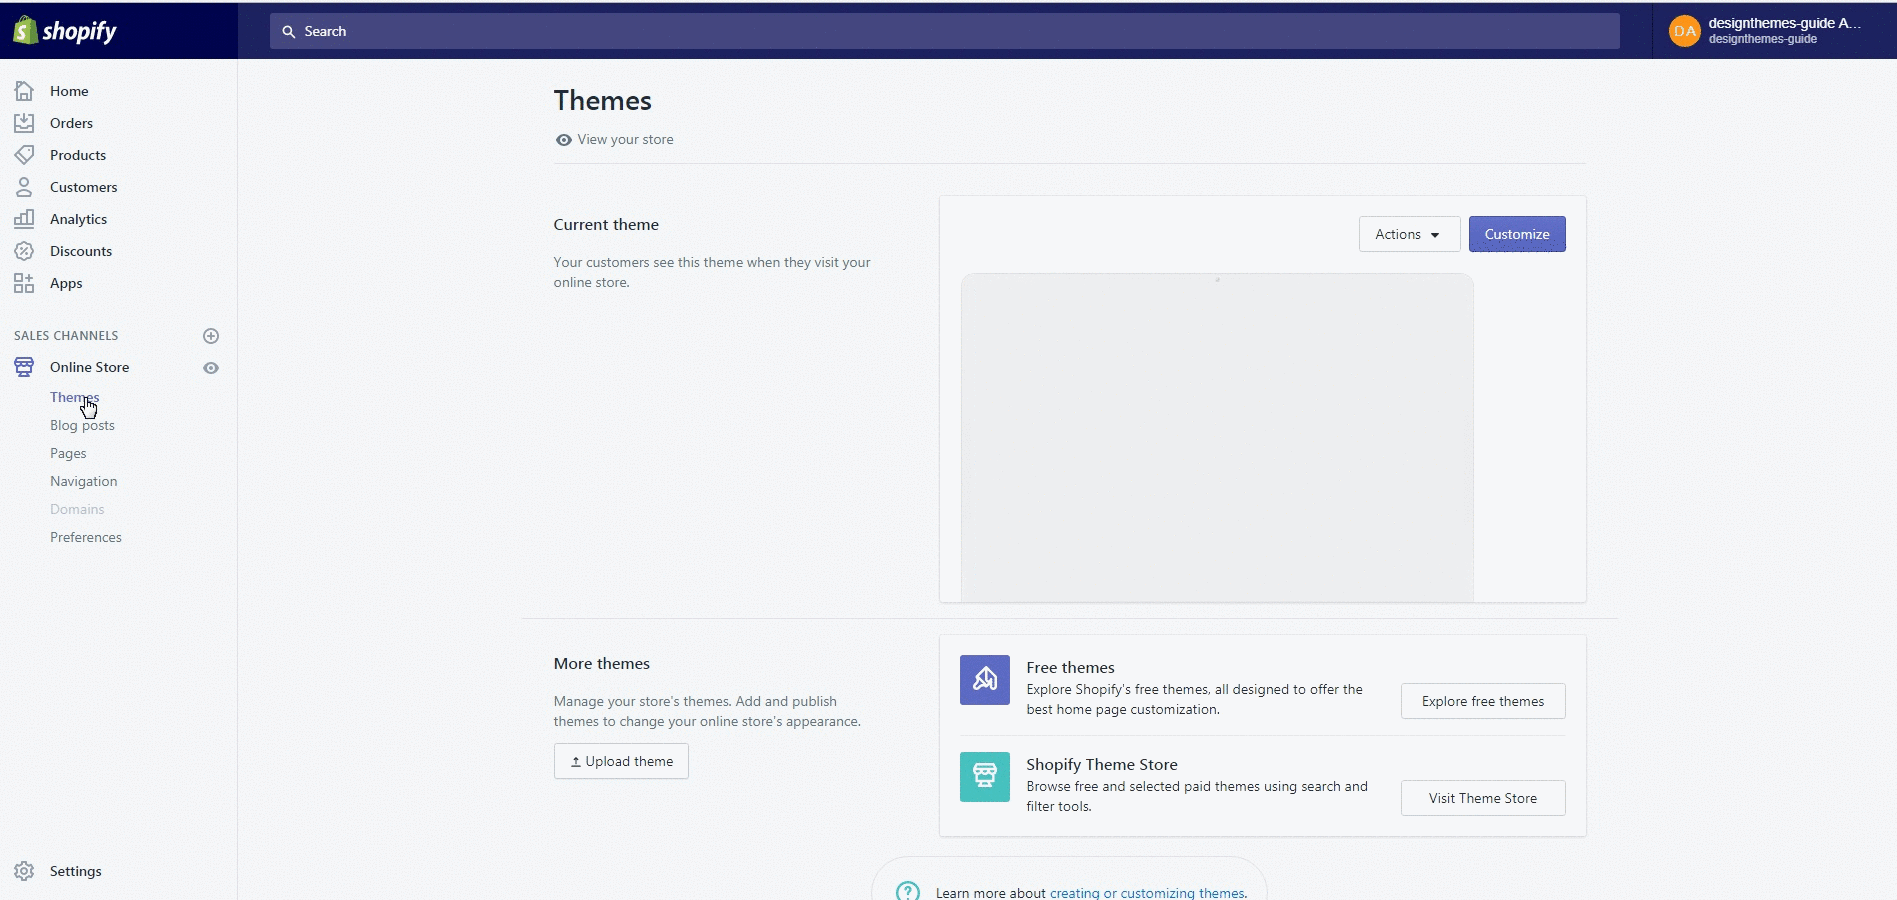The image size is (1897, 900).
Task: Click View your store eye link
Action: 614,140
